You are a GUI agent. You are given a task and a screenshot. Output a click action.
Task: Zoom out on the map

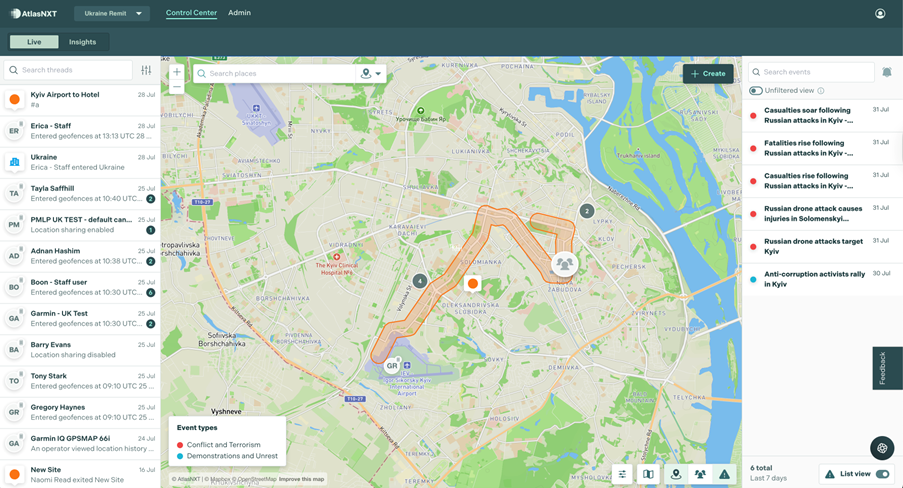pyautogui.click(x=177, y=88)
